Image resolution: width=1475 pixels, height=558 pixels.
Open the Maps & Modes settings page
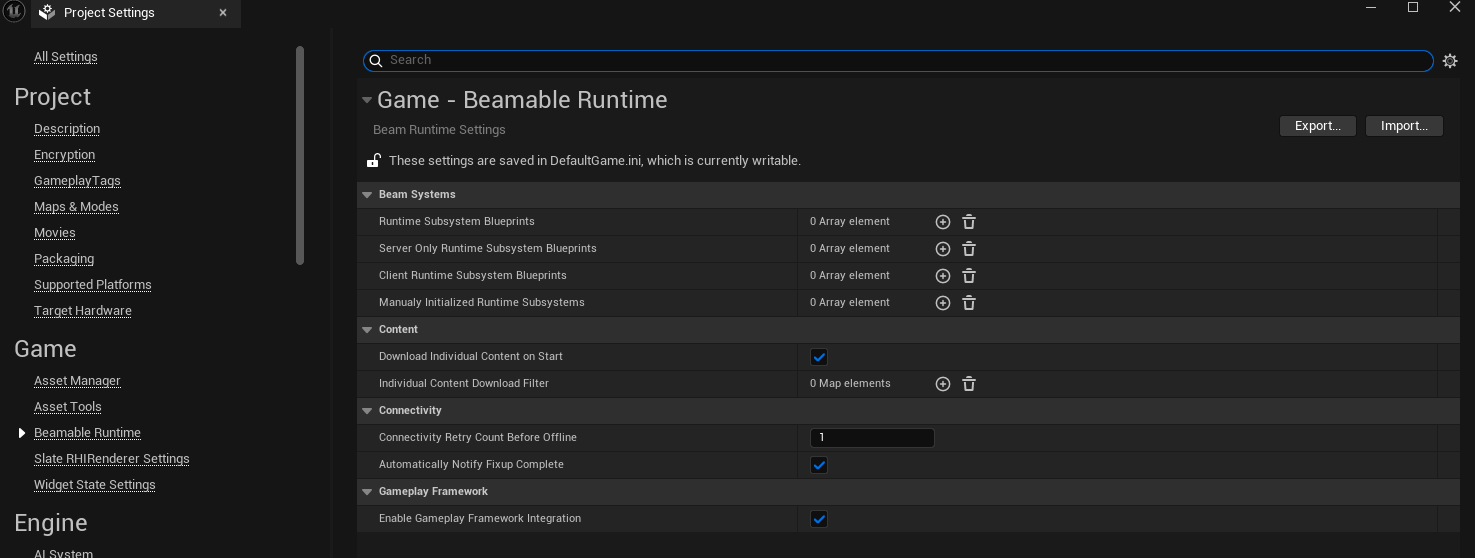click(x=76, y=207)
